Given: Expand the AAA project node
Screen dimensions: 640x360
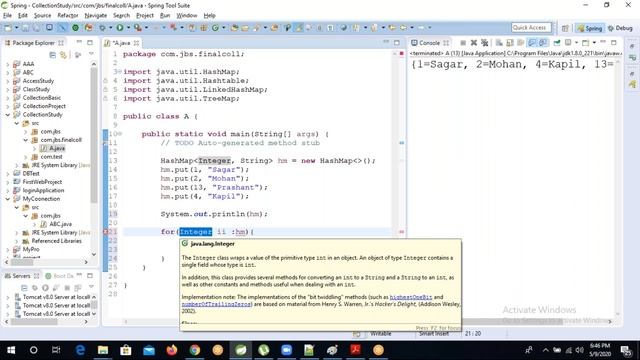Looking at the screenshot, I should (x=7, y=64).
